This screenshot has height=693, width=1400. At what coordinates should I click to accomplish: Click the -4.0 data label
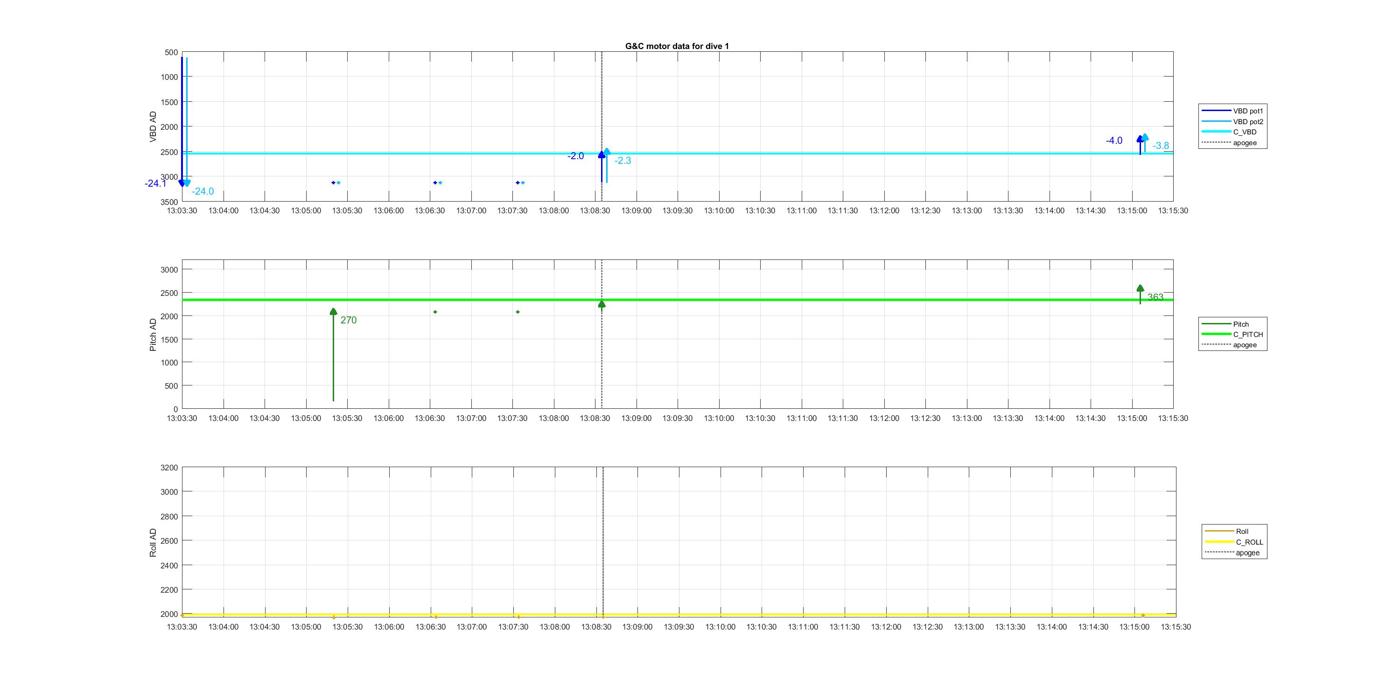tap(1114, 141)
